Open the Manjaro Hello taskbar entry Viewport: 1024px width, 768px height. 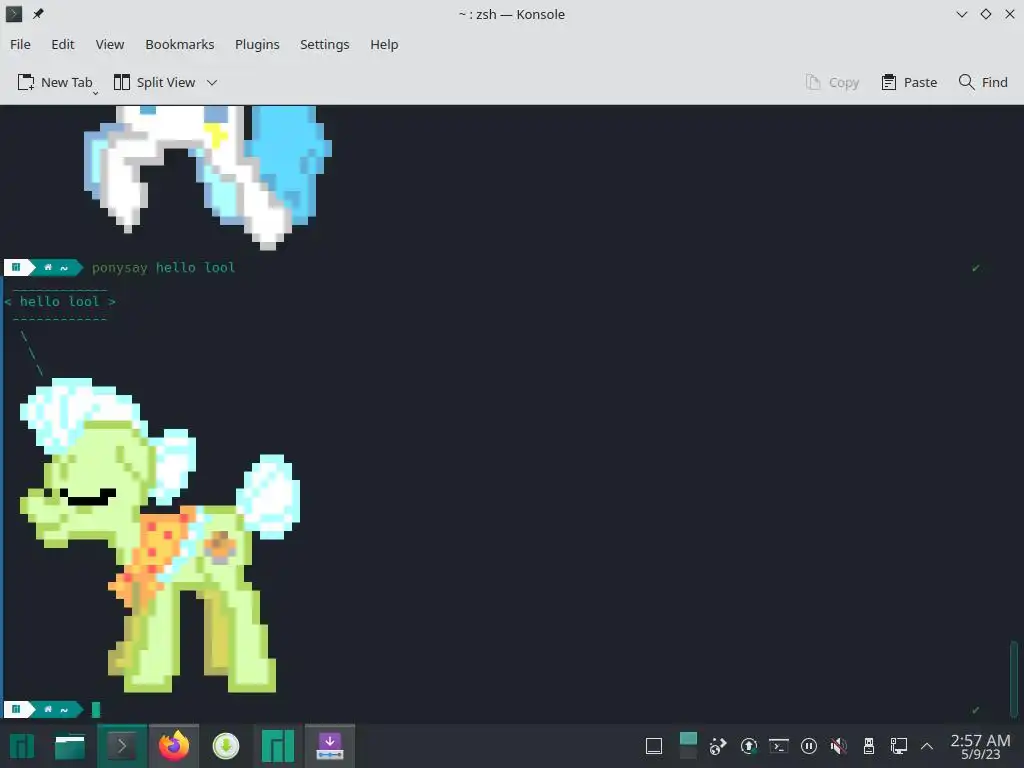[x=278, y=746]
